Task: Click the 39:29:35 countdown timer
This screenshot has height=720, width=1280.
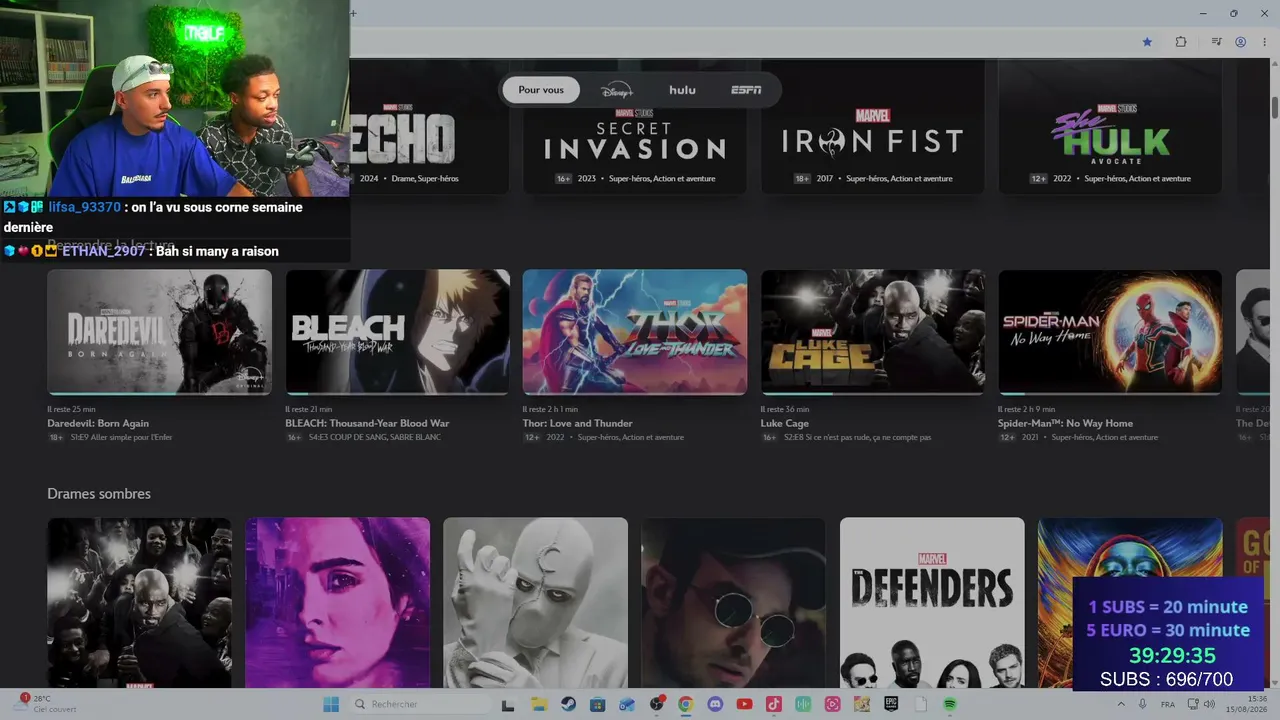Action: pos(1172,656)
